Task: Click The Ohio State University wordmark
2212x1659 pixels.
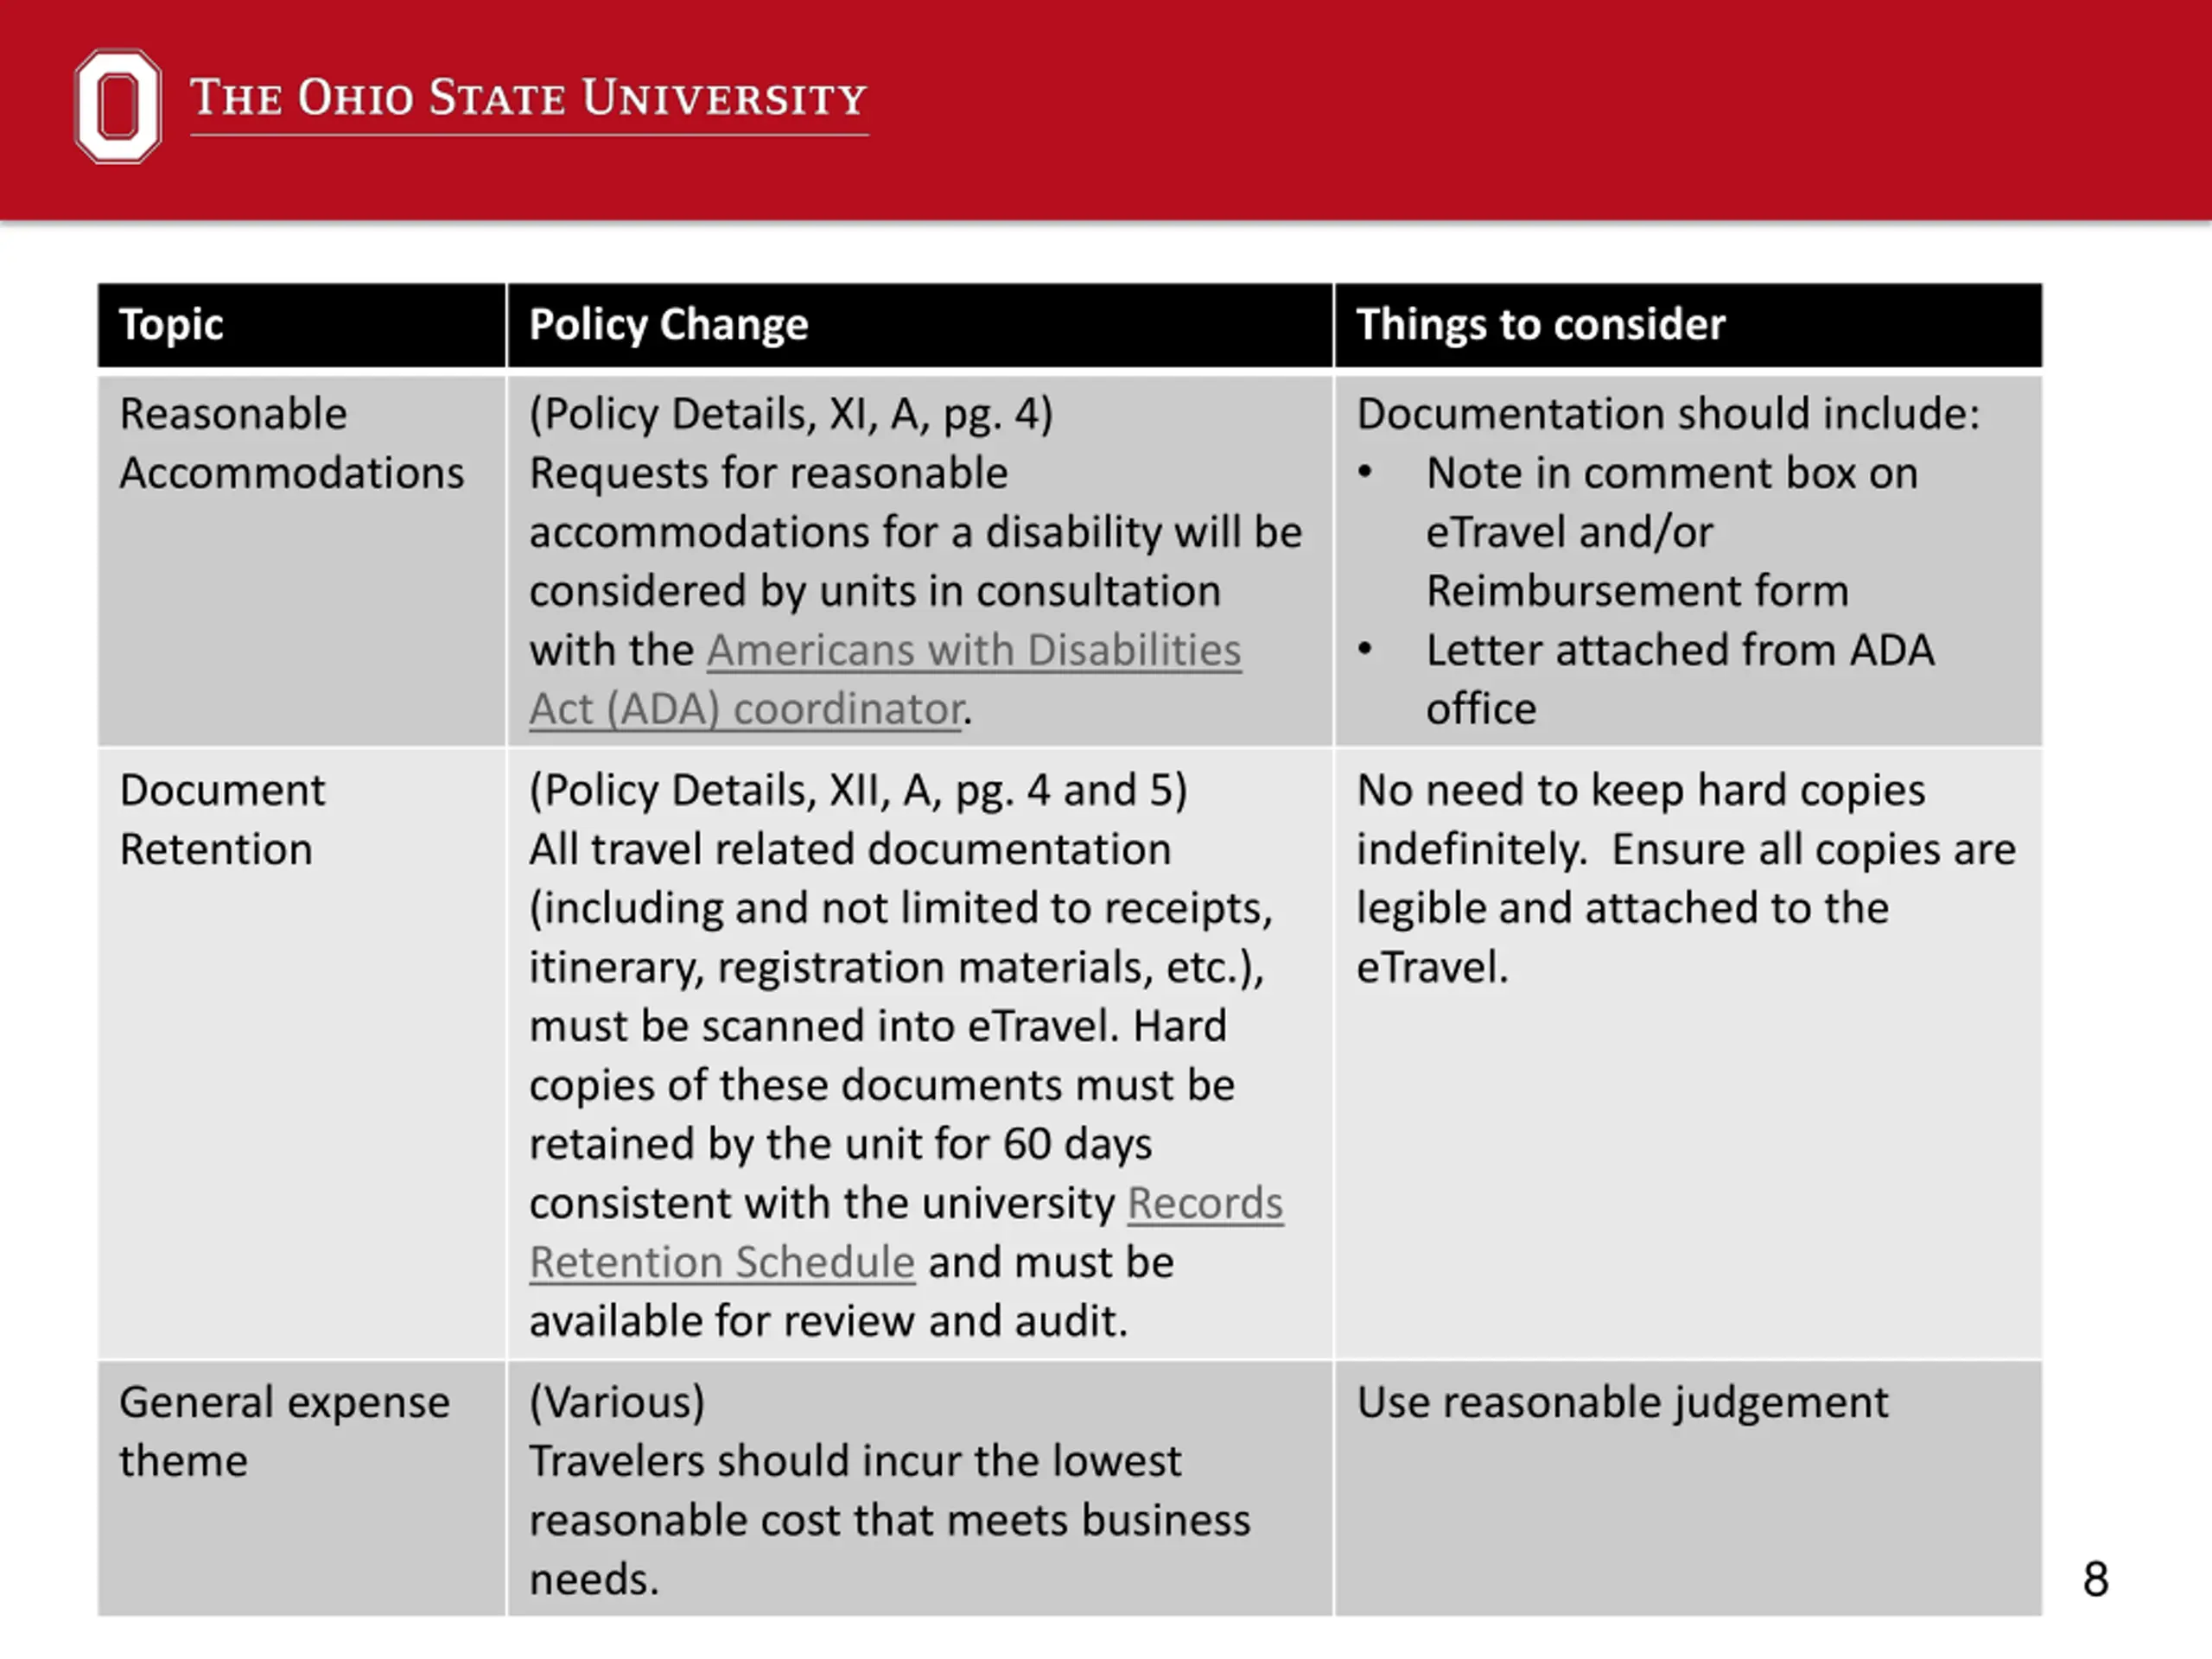Action: [x=529, y=101]
